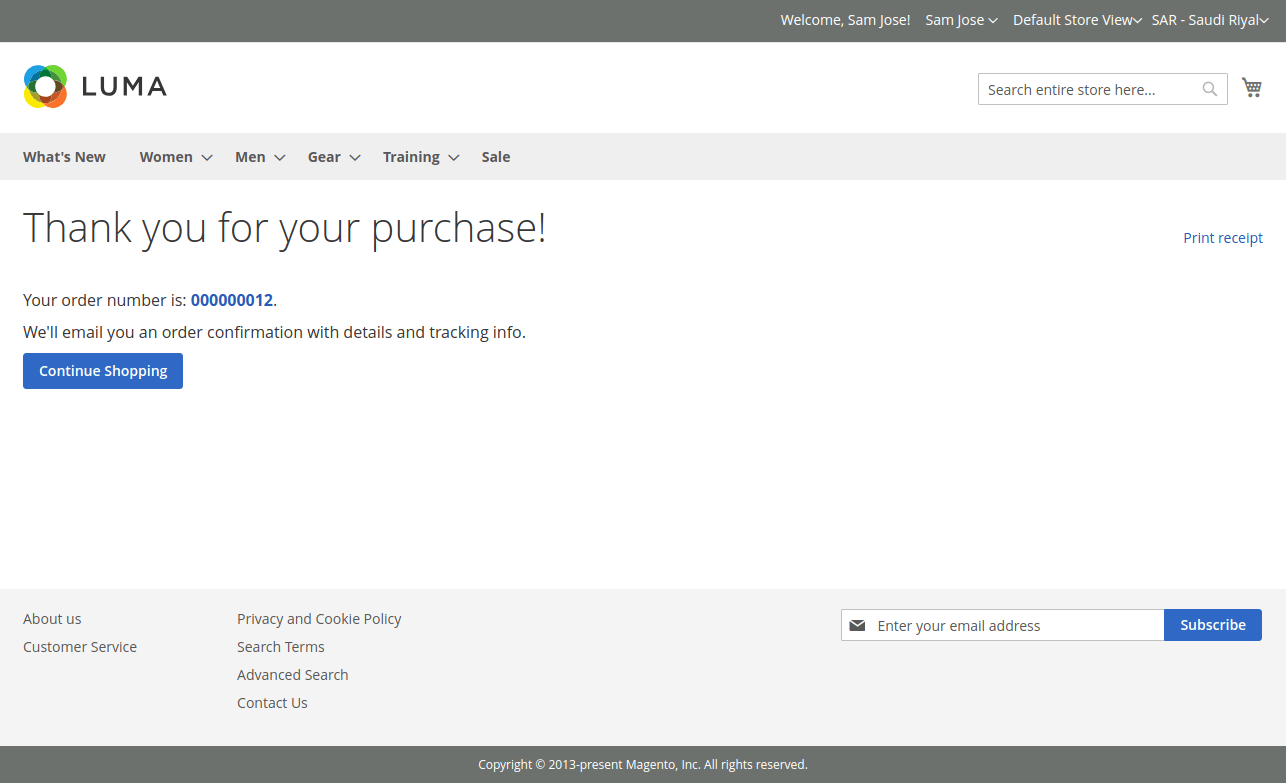Focus the newsletter email address field

1003,625
